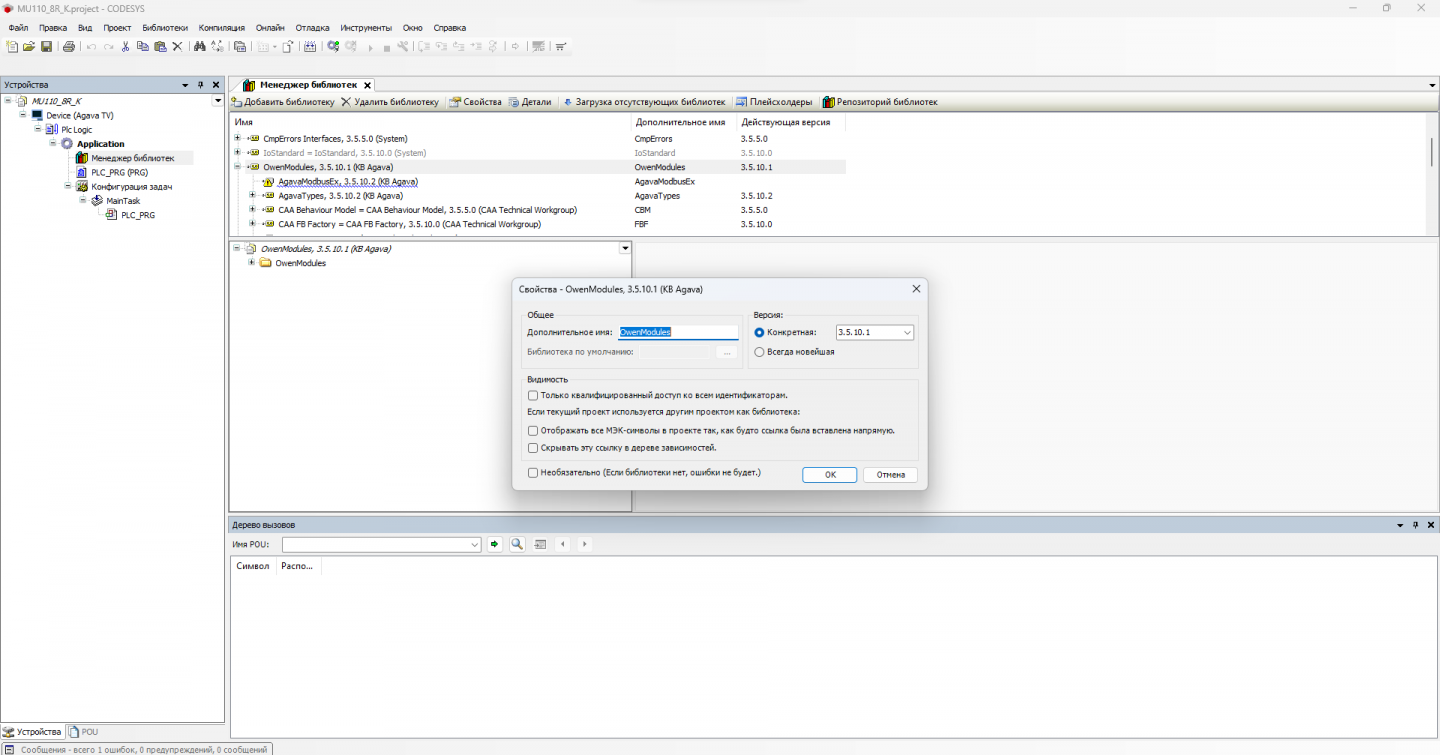Select Plc Logic in device tree

coord(76,130)
